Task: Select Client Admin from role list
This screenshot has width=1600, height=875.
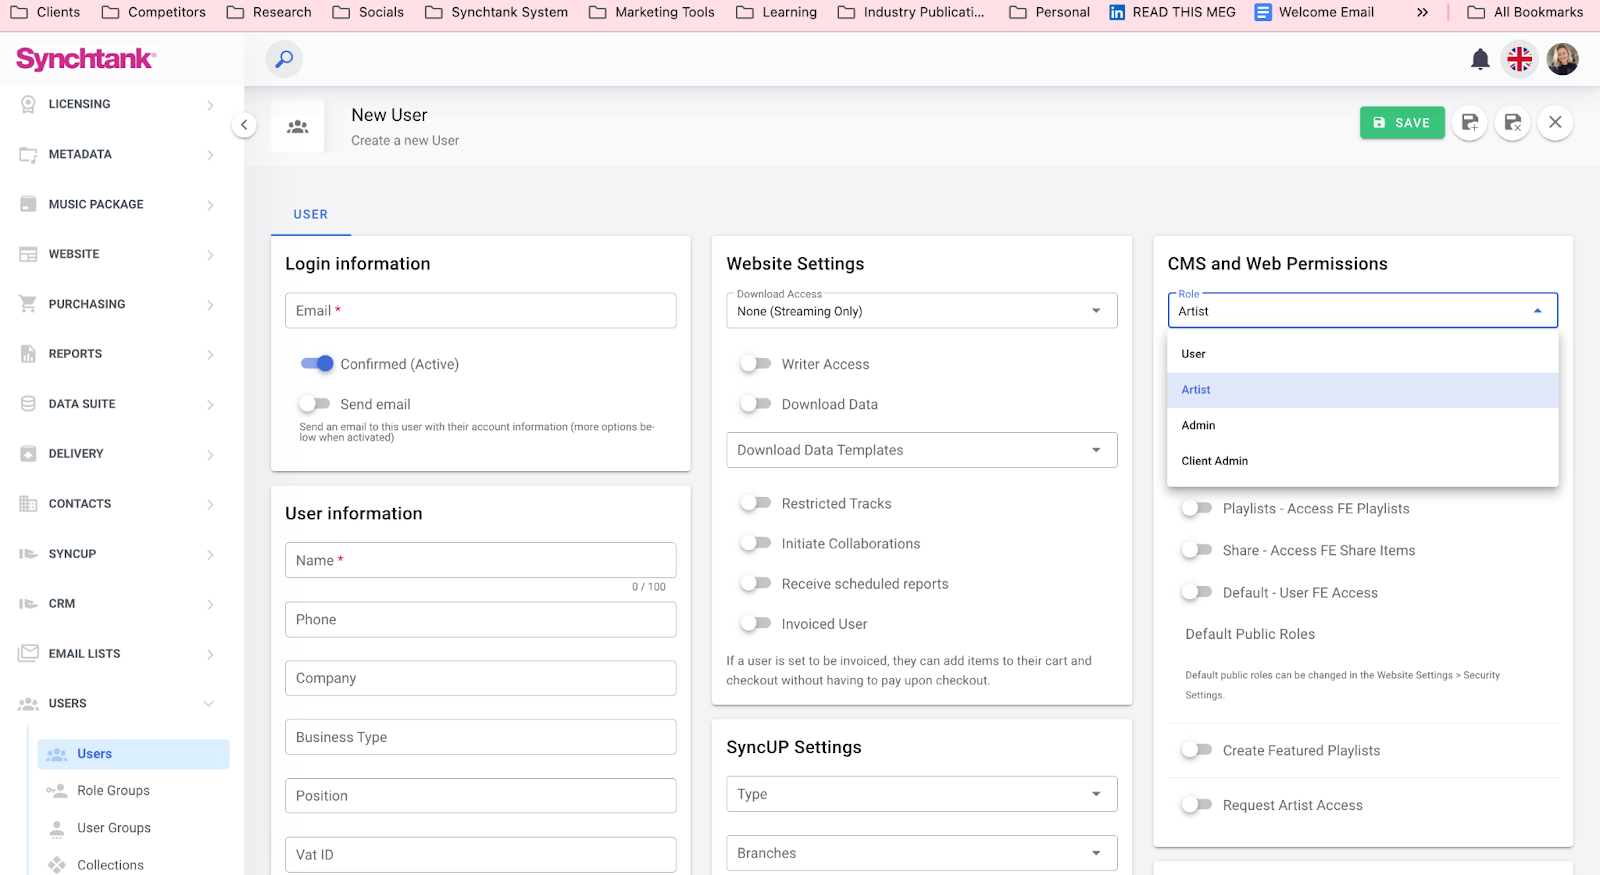Action: [1214, 461]
